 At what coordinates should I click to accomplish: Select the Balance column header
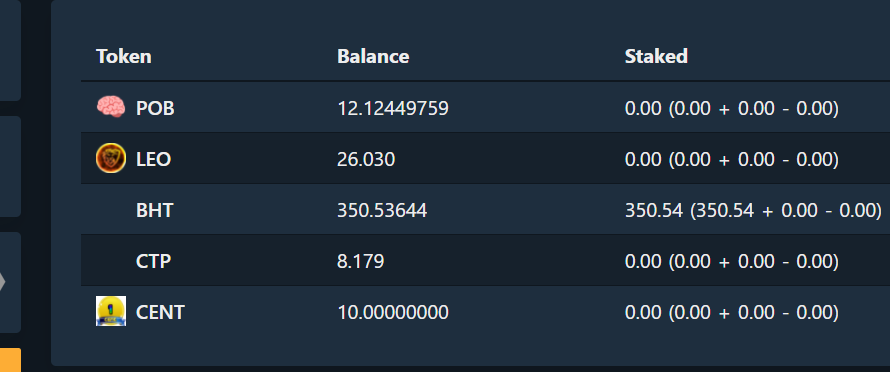(x=373, y=56)
